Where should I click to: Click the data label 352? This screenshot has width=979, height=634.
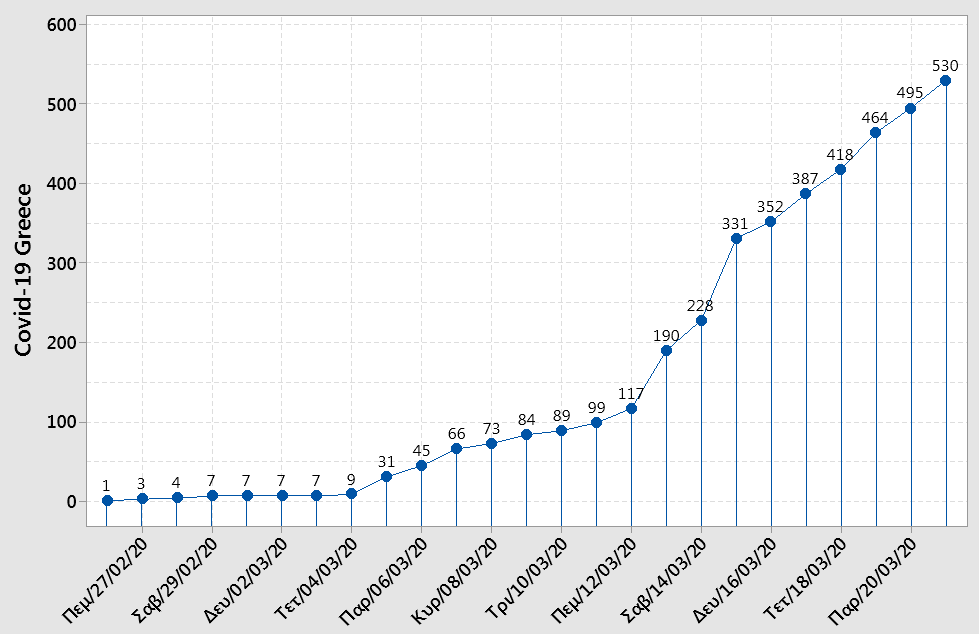coord(770,207)
